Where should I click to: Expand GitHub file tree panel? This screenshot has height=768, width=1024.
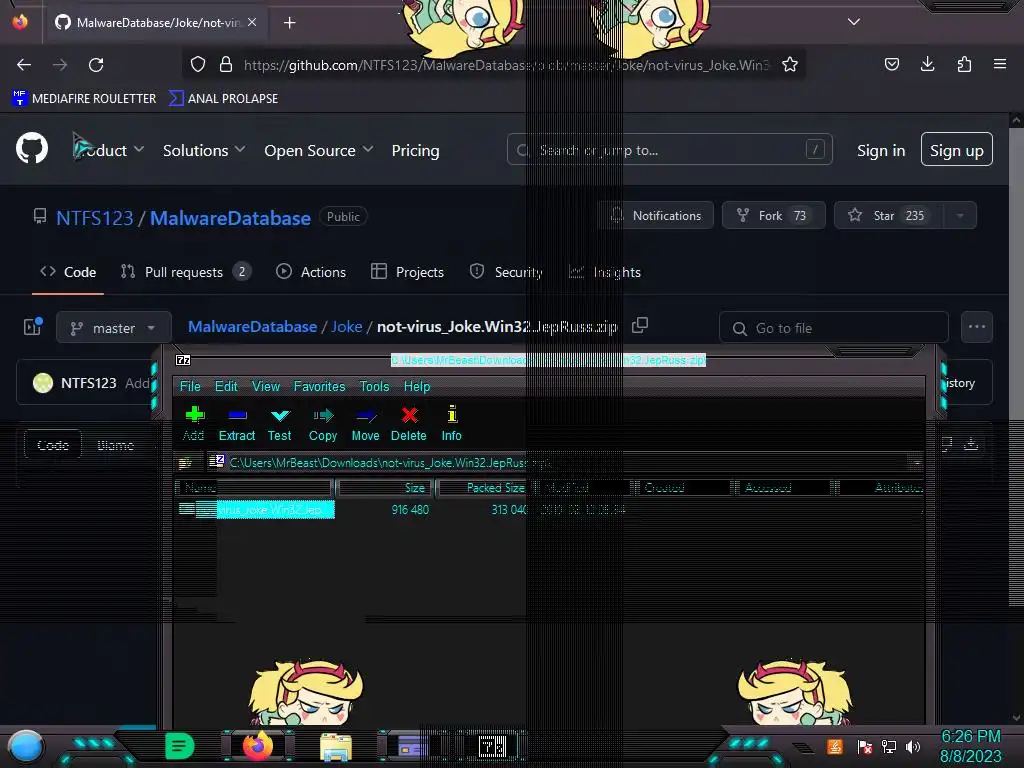(33, 326)
